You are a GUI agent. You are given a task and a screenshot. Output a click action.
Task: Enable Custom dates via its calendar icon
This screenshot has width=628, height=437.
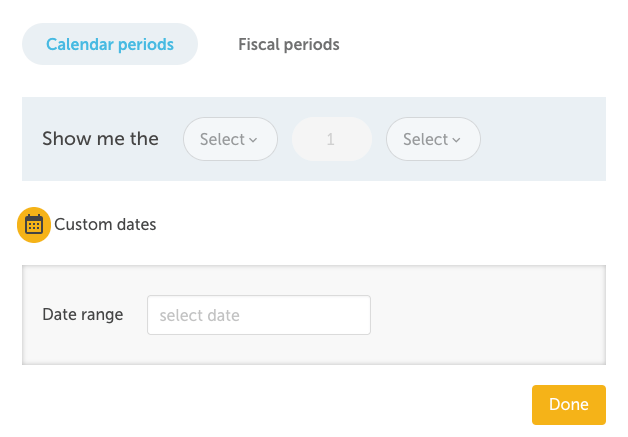coord(34,224)
